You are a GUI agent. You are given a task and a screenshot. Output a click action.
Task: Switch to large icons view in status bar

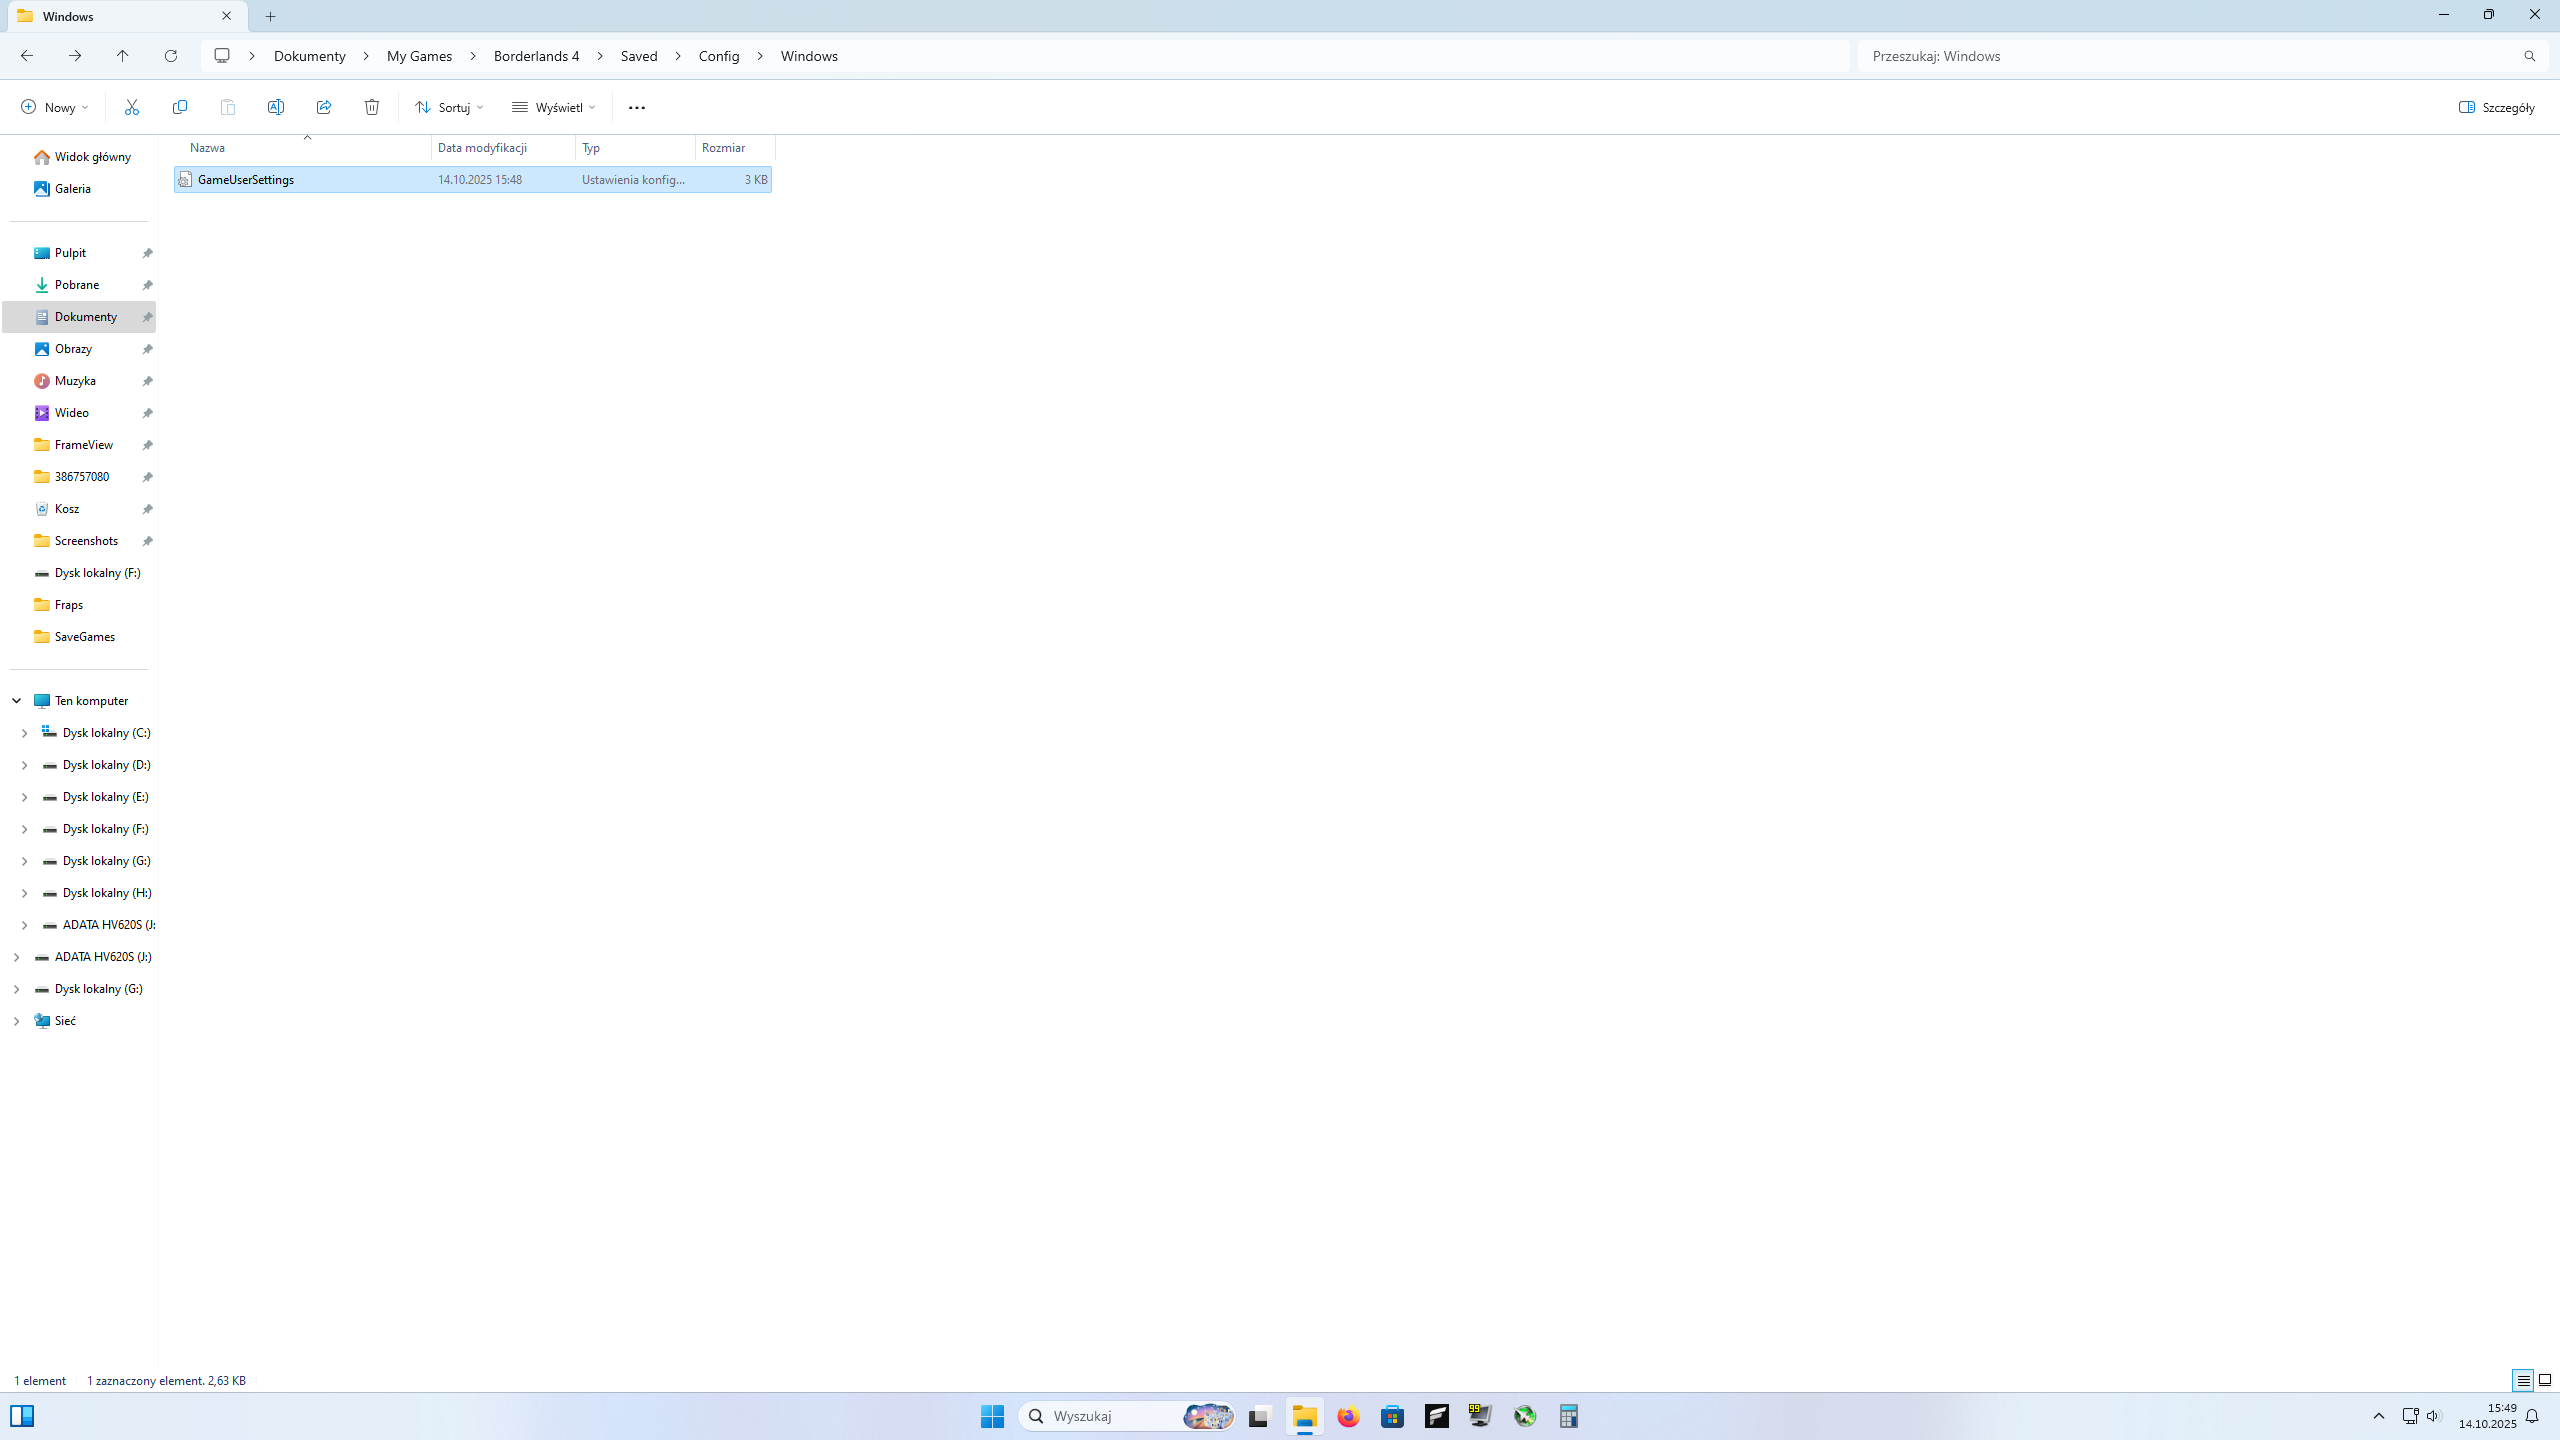2545,1380
